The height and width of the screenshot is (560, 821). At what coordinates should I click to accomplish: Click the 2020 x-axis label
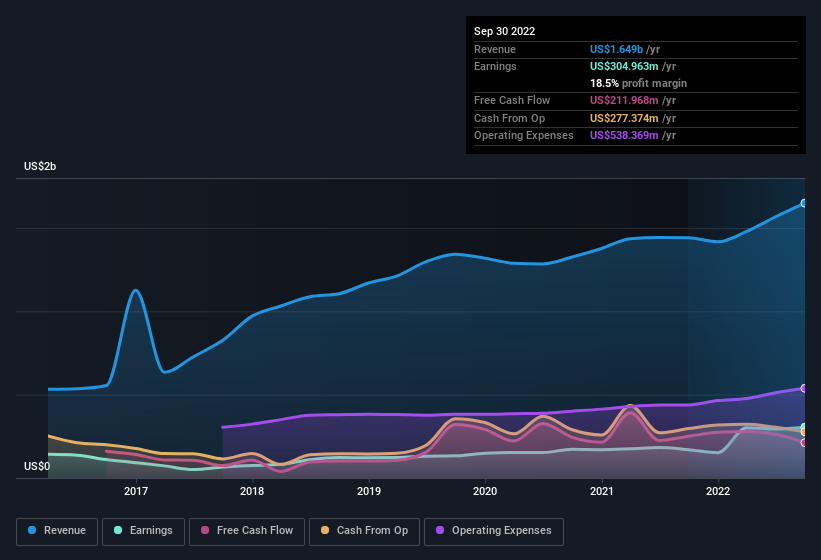click(485, 491)
